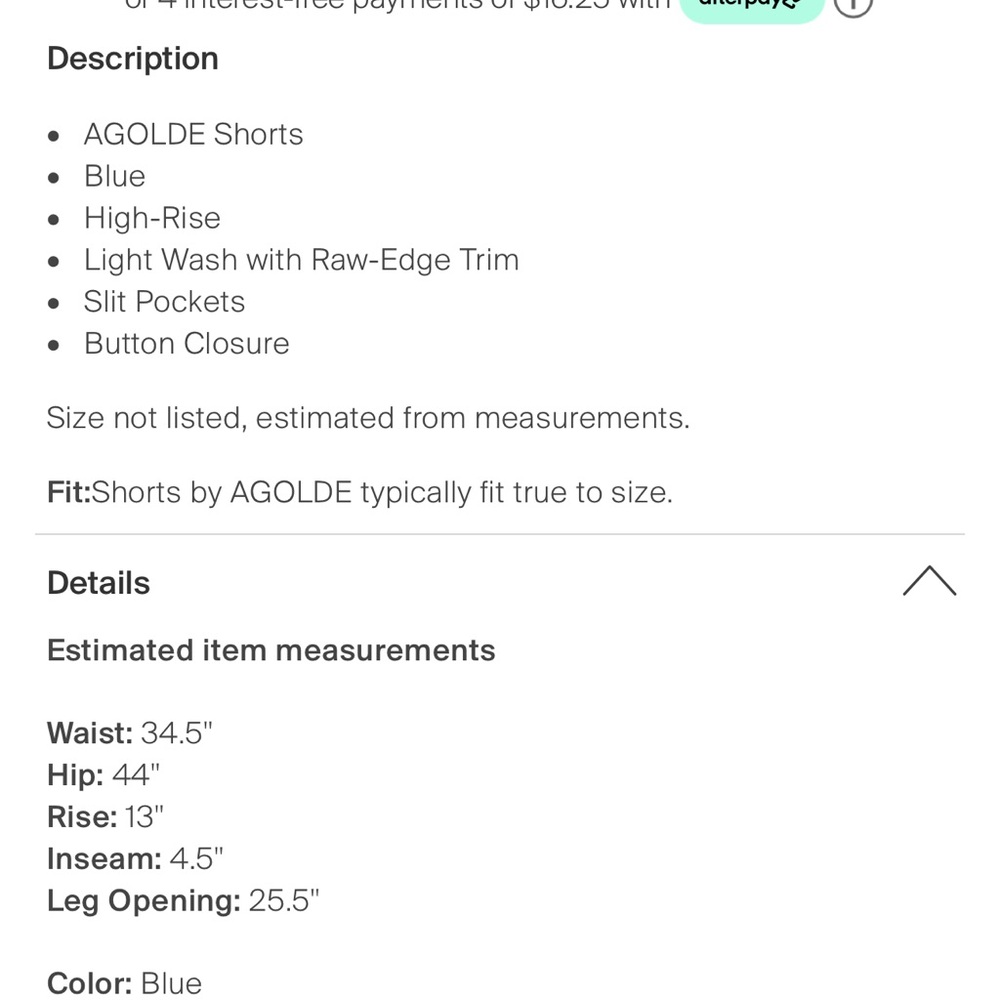Viewport: 1000px width, 1000px height.
Task: Click the Leg Opening 25.5" measurement
Action: [x=183, y=901]
